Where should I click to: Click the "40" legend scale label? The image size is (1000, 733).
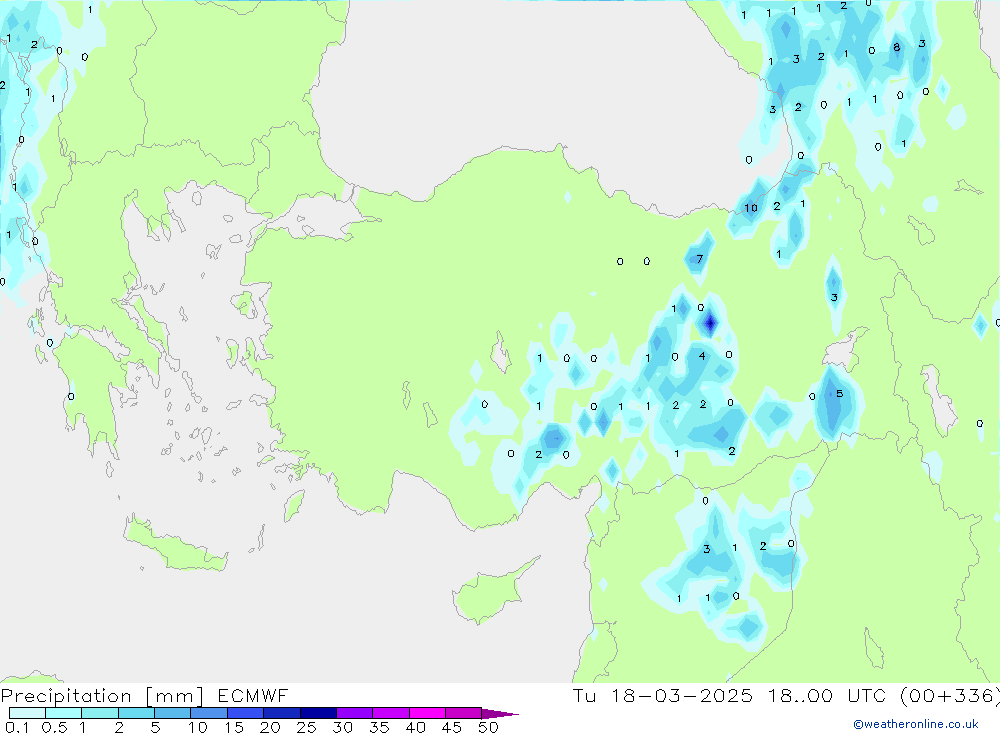coord(416,727)
